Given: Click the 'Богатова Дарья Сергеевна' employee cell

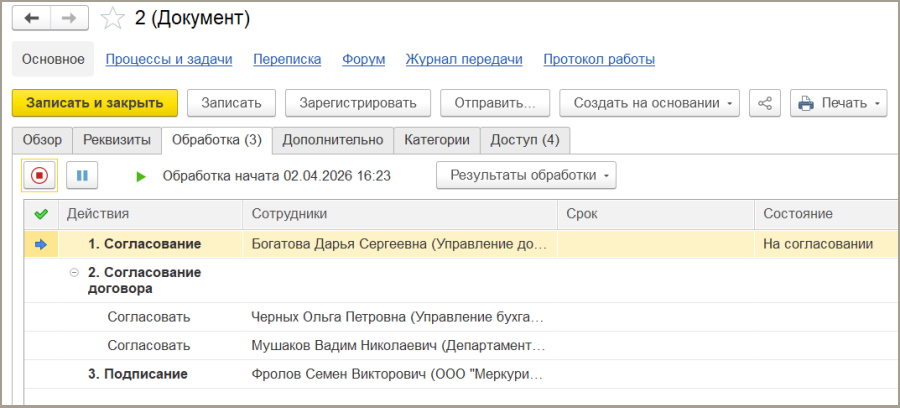Looking at the screenshot, I should (399, 244).
